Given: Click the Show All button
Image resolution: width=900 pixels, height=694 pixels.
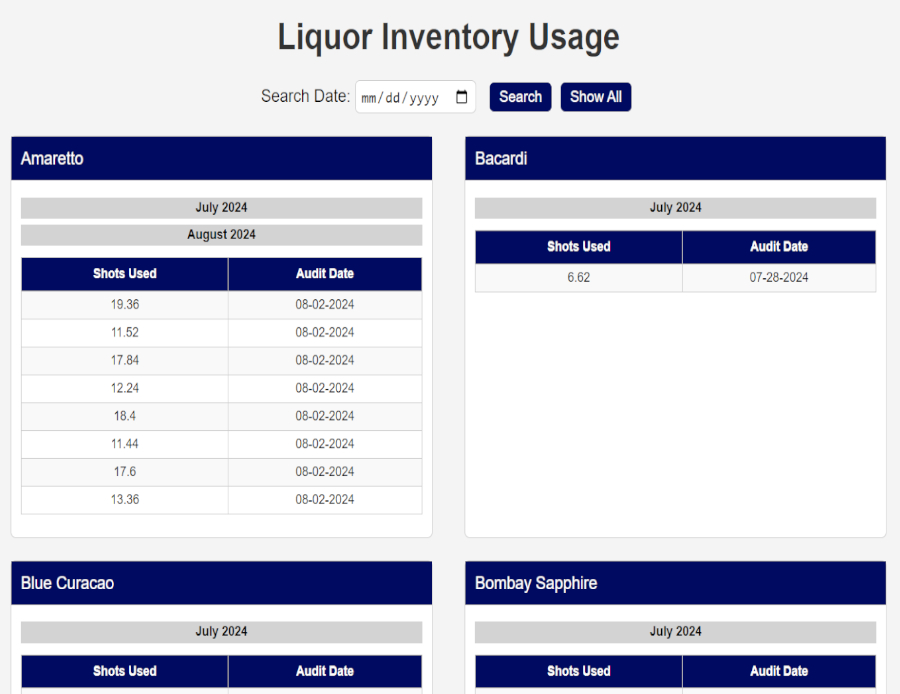Looking at the screenshot, I should click(x=595, y=97).
